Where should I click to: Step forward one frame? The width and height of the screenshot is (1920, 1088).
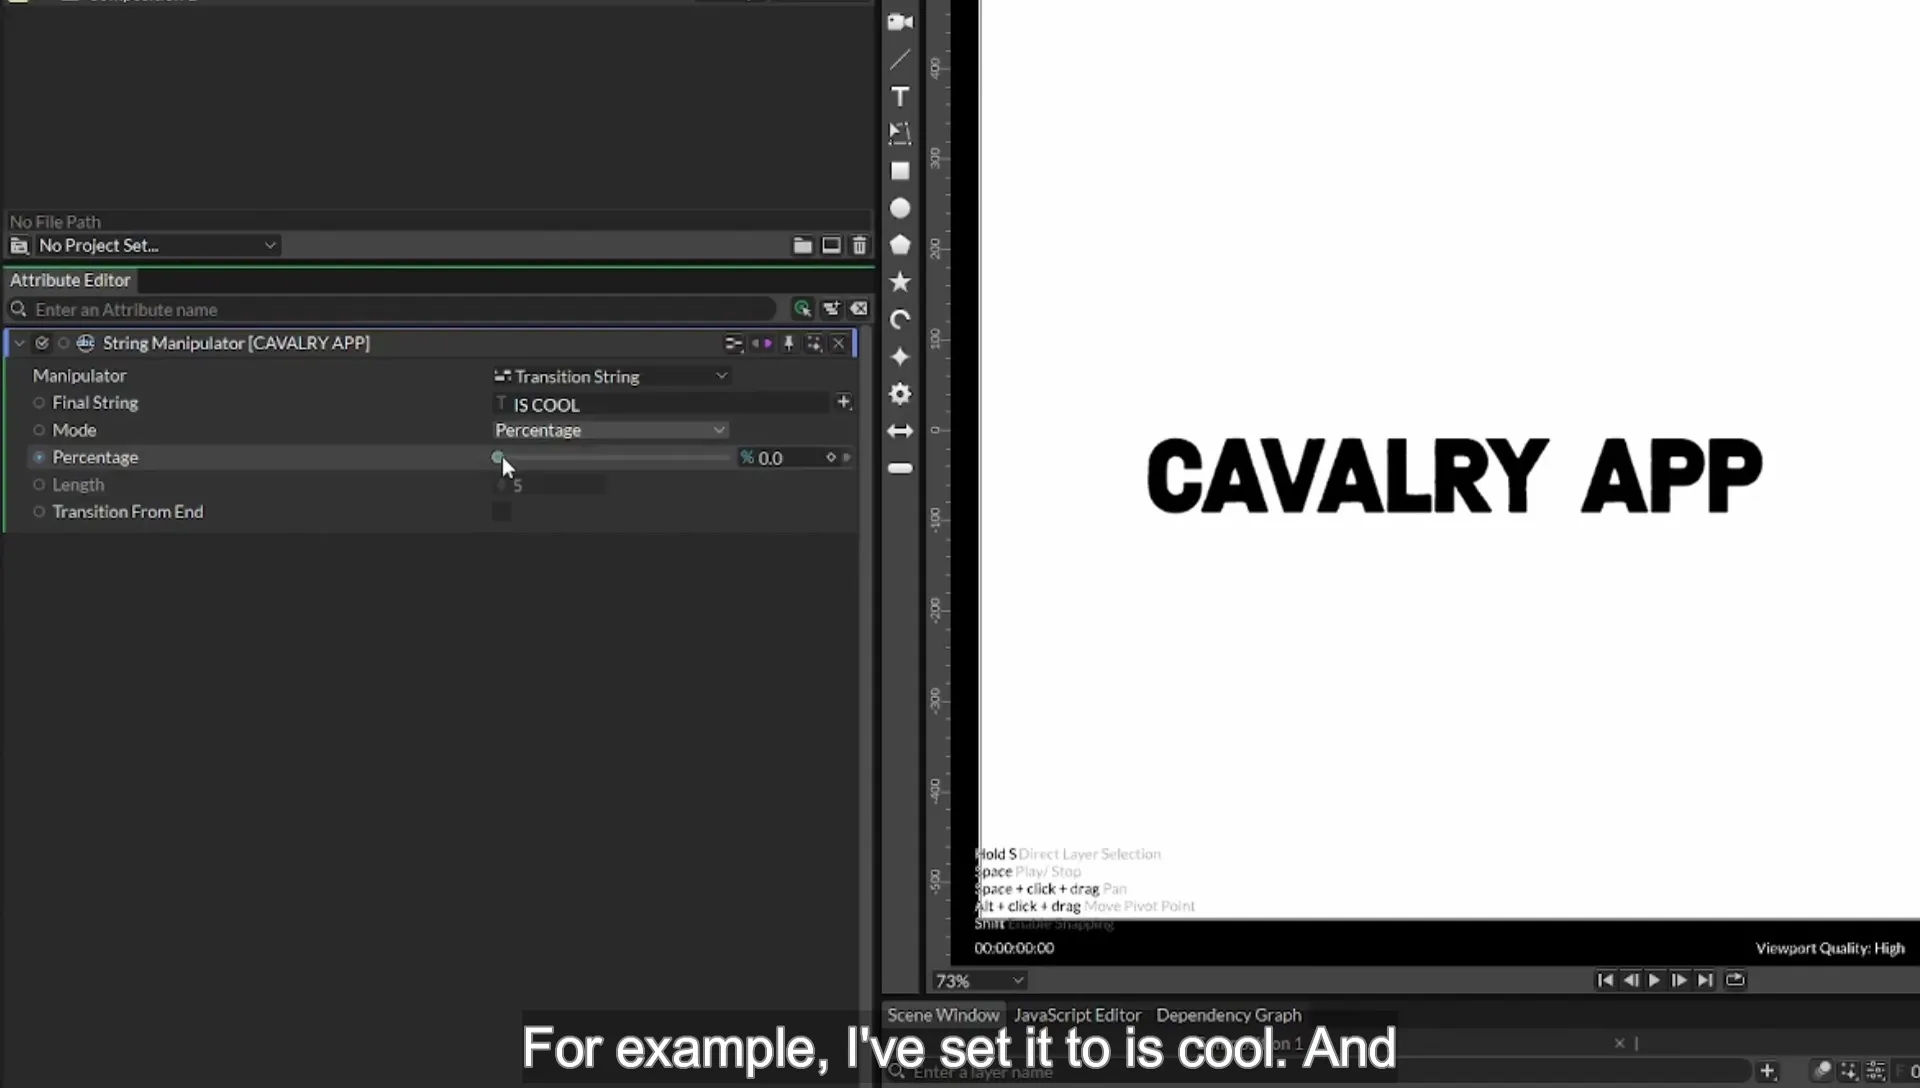pyautogui.click(x=1679, y=980)
